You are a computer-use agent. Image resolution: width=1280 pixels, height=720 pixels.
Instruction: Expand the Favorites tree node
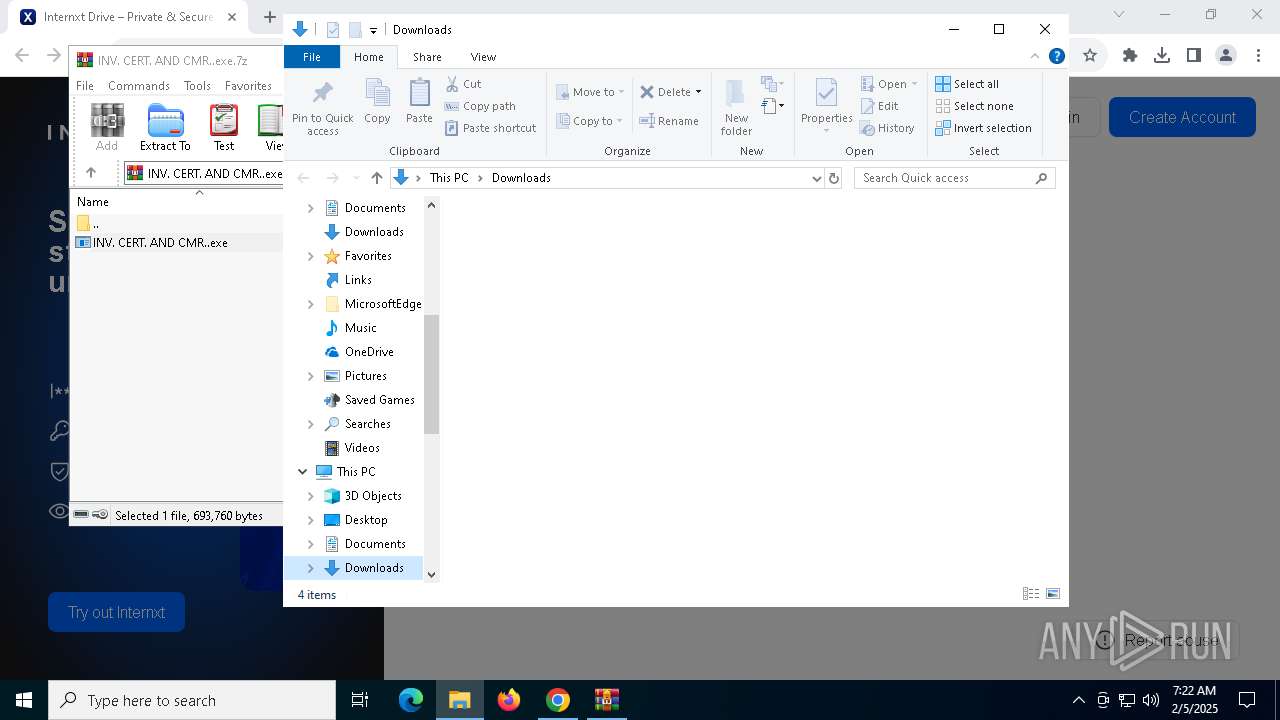310,256
